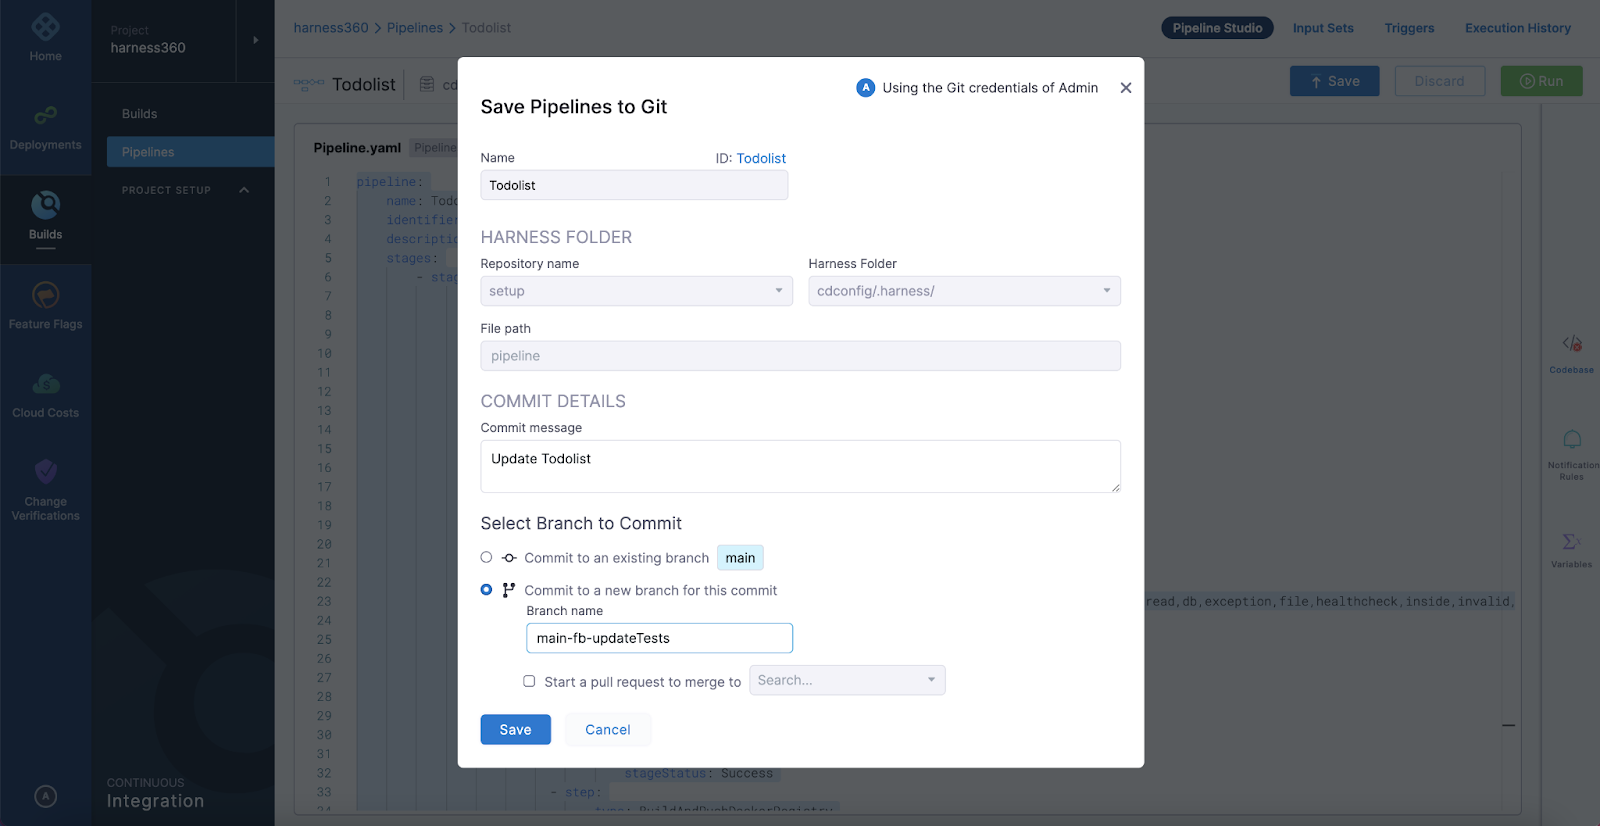Viewport: 1600px width, 826px height.
Task: Click the top toolbar Save button
Action: coord(1334,81)
